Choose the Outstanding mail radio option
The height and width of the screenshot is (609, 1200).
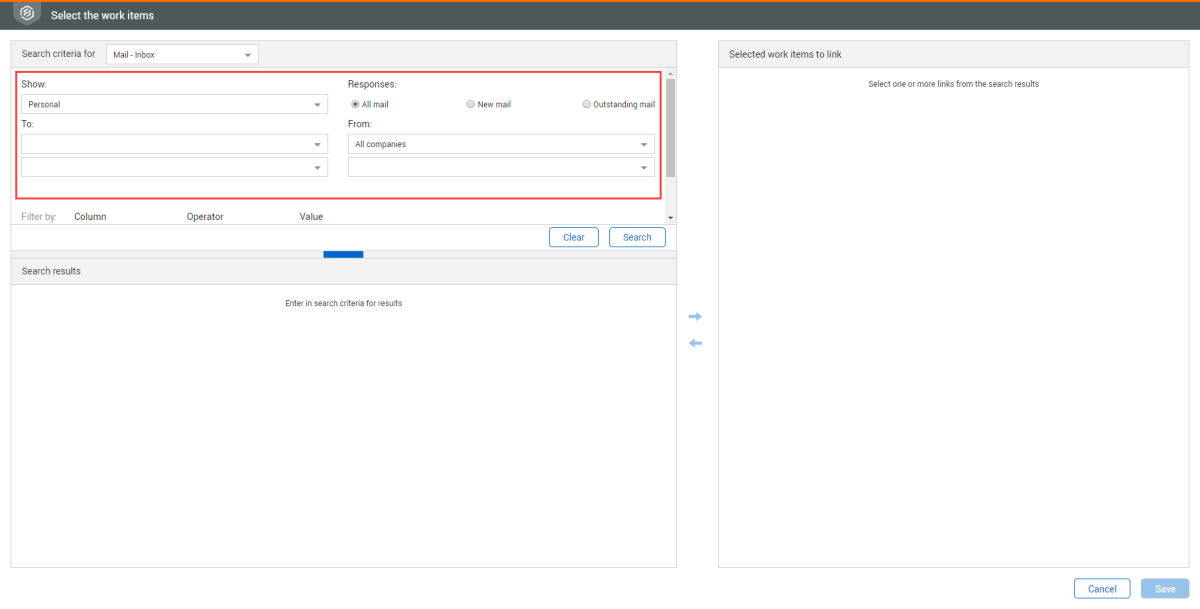pos(587,104)
